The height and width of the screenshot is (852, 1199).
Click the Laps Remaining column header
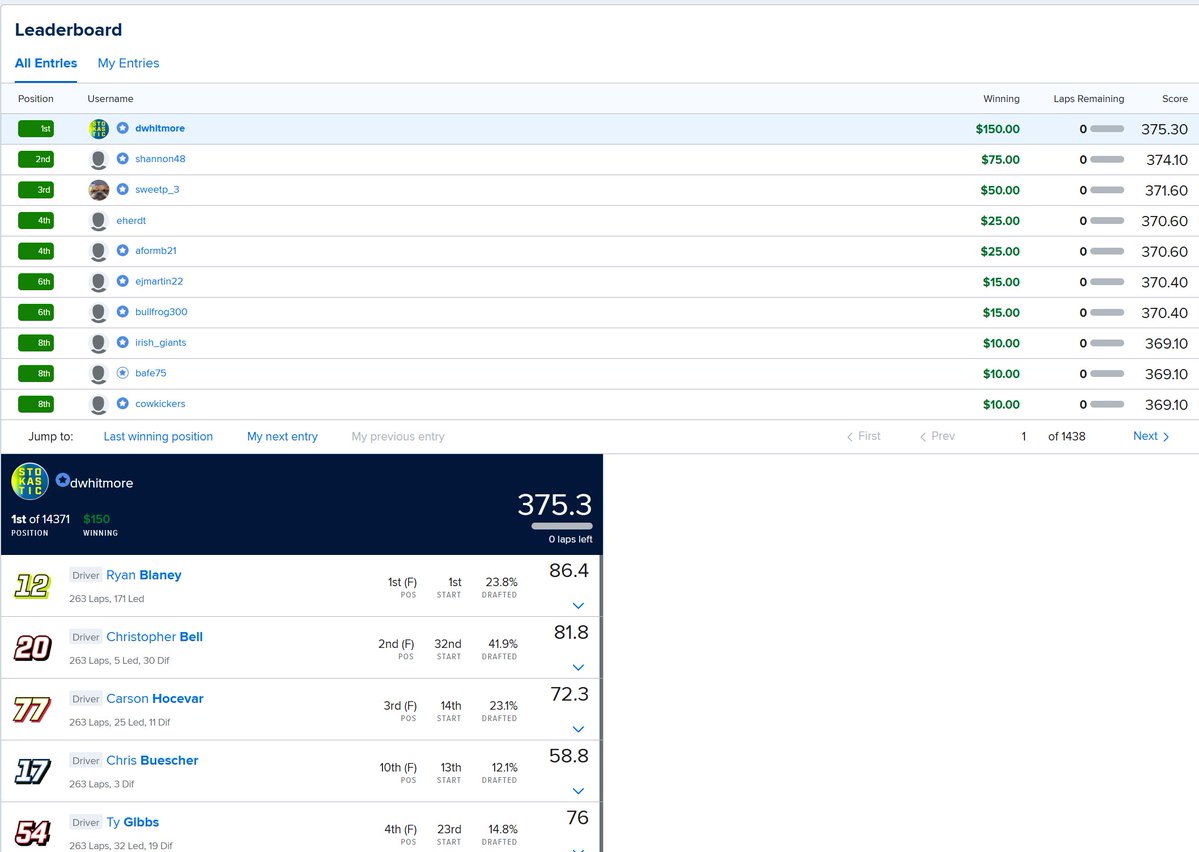tap(1088, 99)
